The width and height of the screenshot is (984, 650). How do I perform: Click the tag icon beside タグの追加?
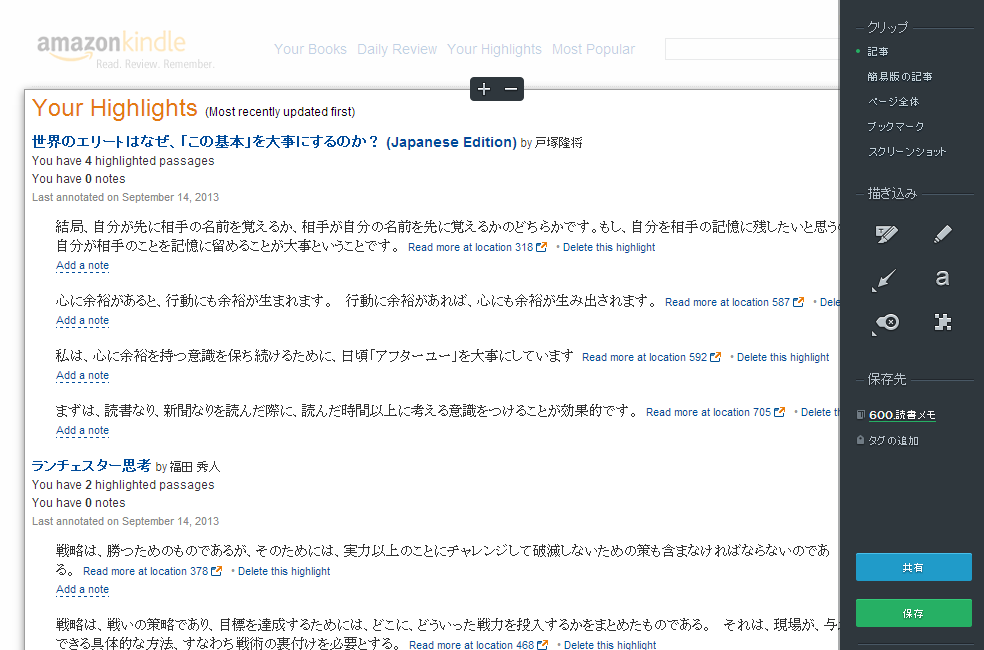point(860,440)
